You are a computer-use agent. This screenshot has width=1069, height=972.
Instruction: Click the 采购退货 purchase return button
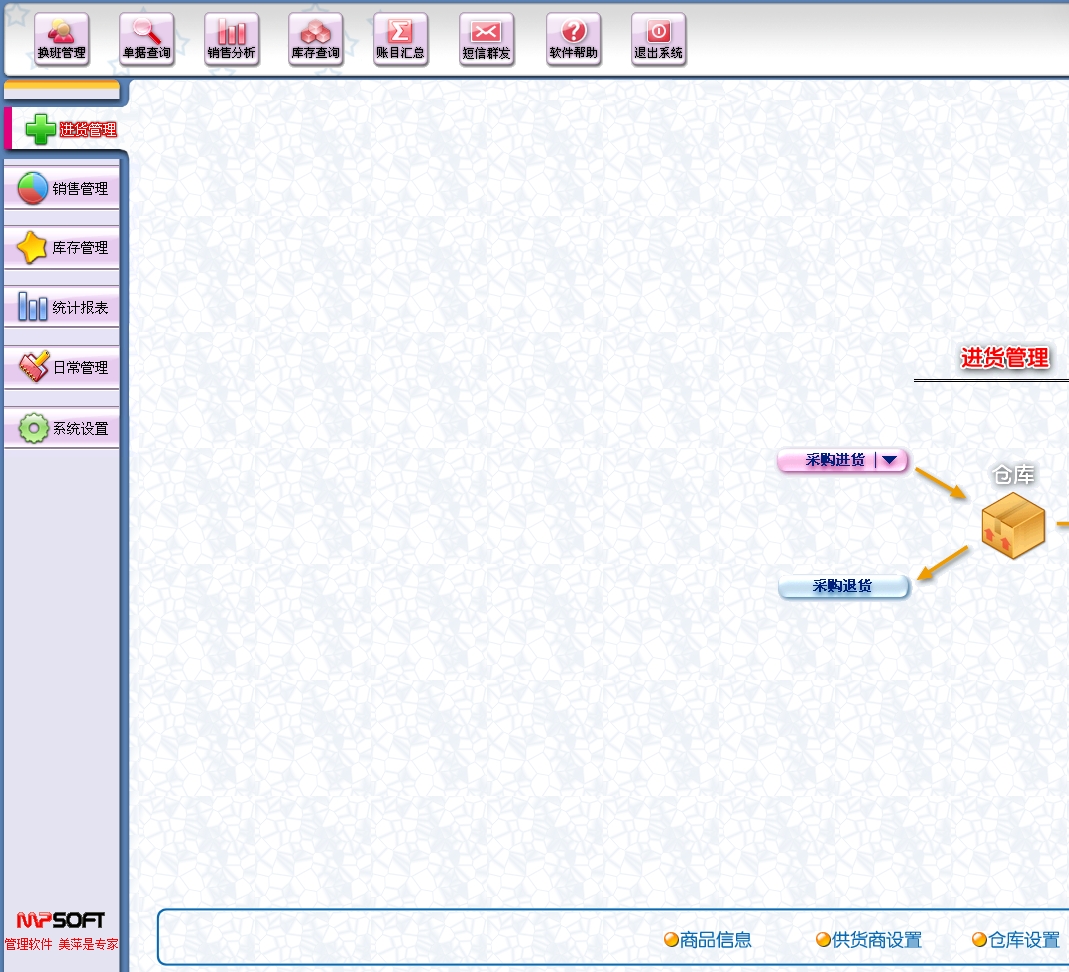(843, 586)
